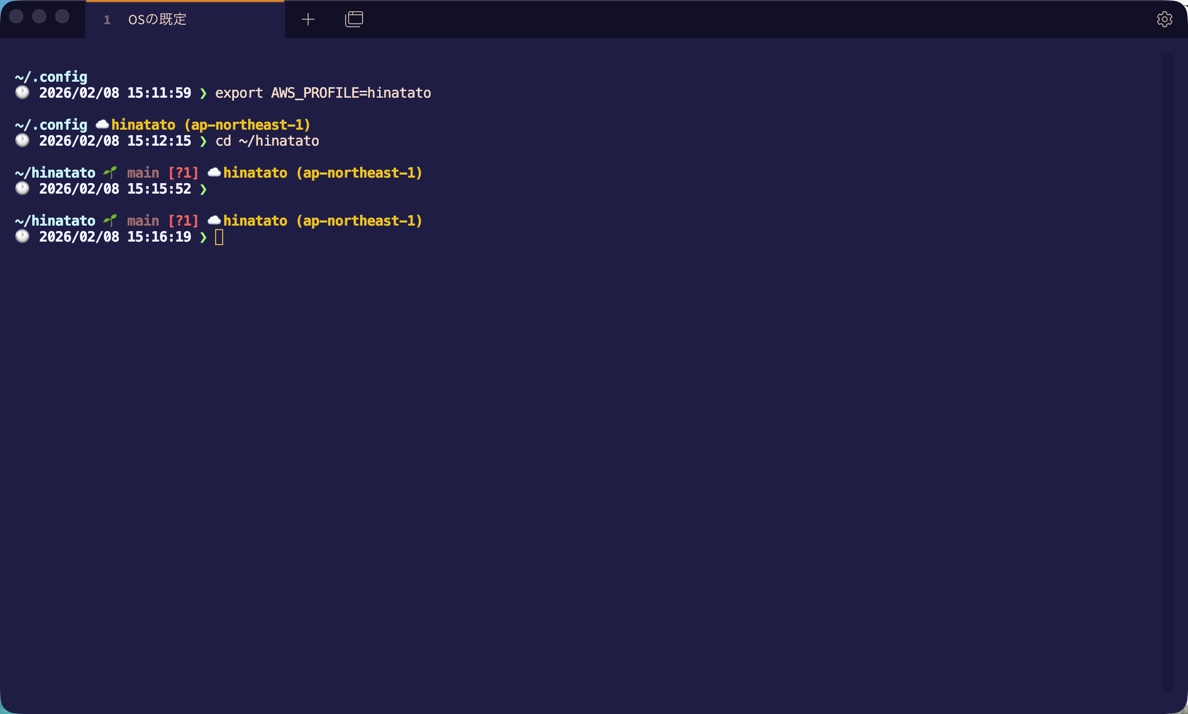Place the cursor at the active prompt block
This screenshot has height=714, width=1188.
click(x=219, y=237)
